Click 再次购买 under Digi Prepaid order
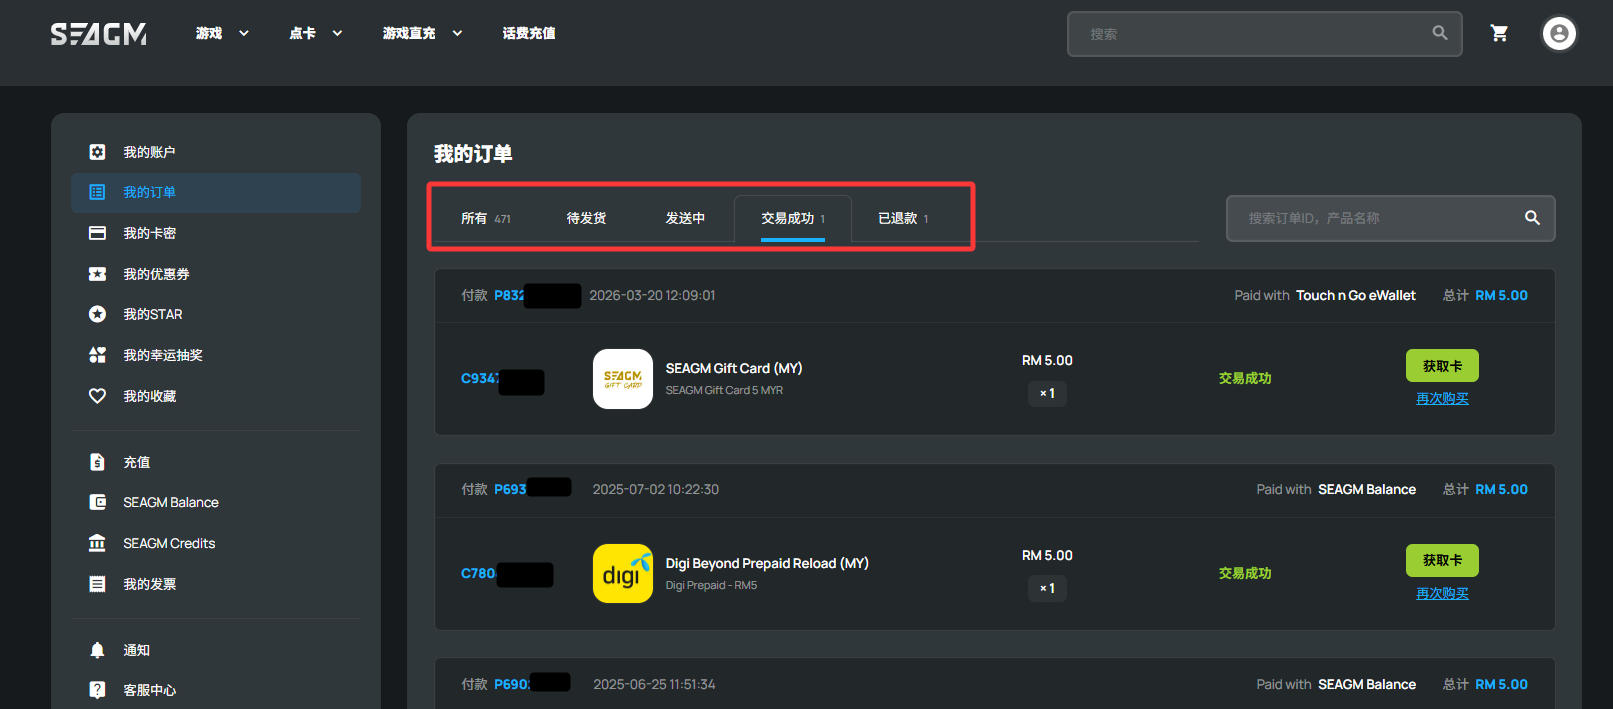The image size is (1613, 709). click(x=1442, y=593)
